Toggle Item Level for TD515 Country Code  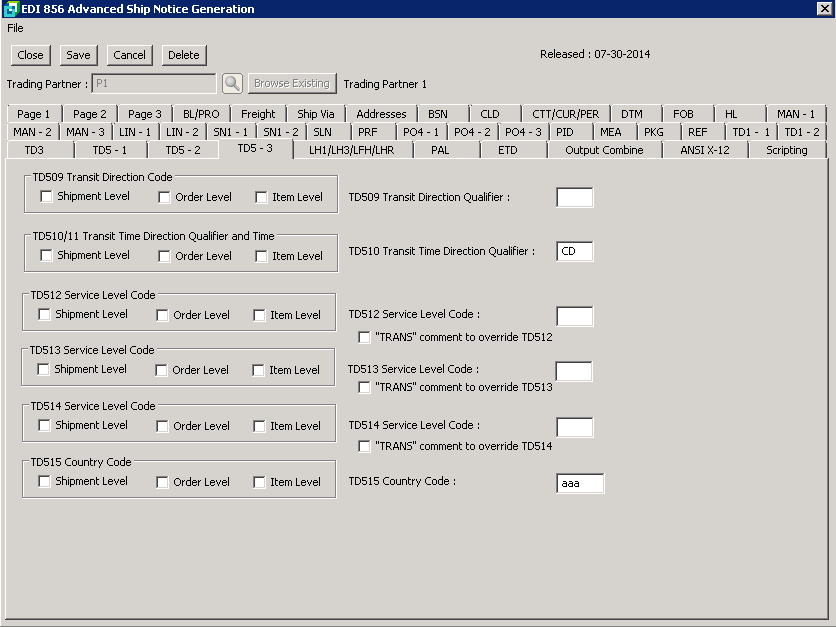coord(260,482)
